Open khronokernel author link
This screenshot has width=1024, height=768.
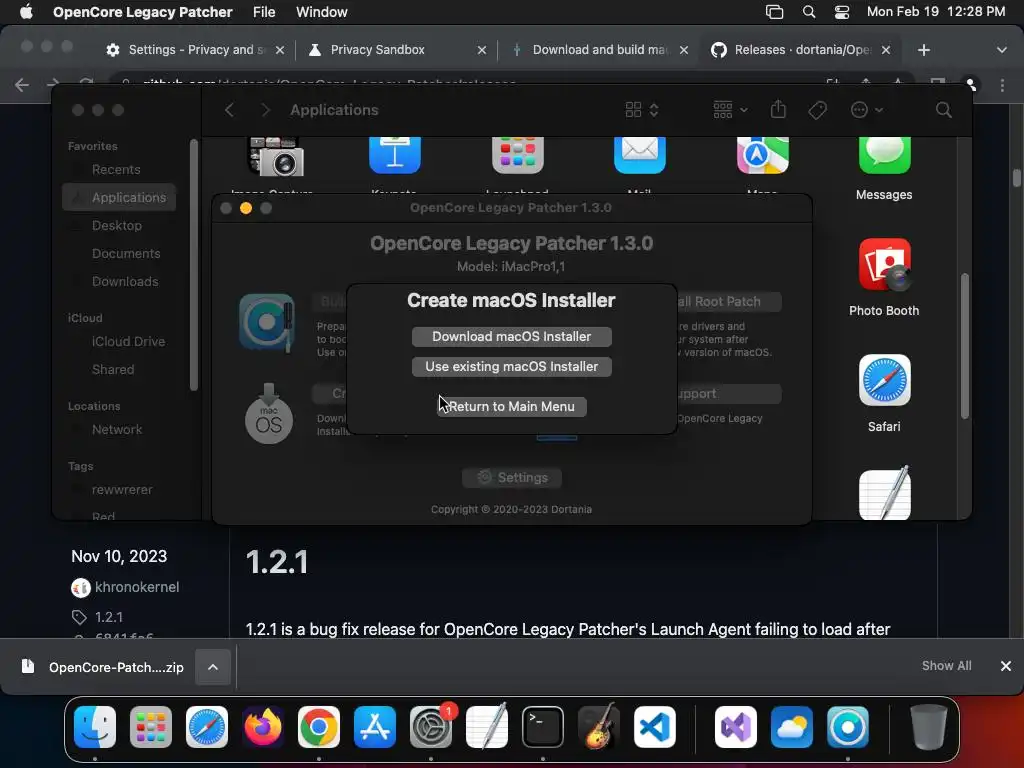click(x=136, y=587)
